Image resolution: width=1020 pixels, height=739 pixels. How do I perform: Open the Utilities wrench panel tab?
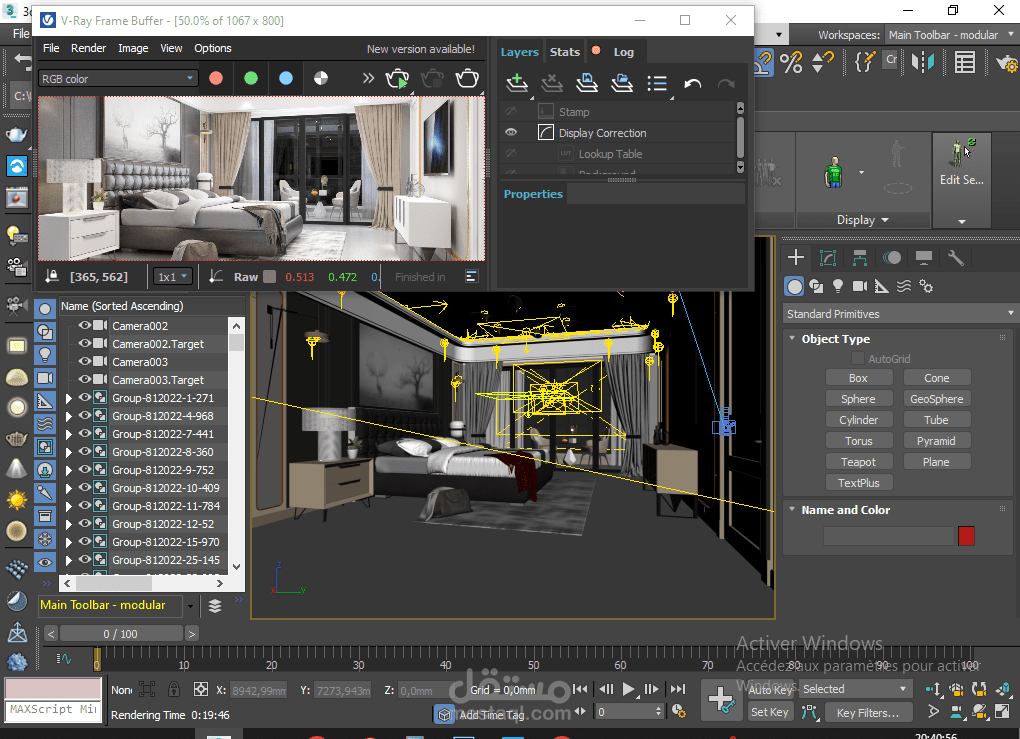[x=955, y=258]
